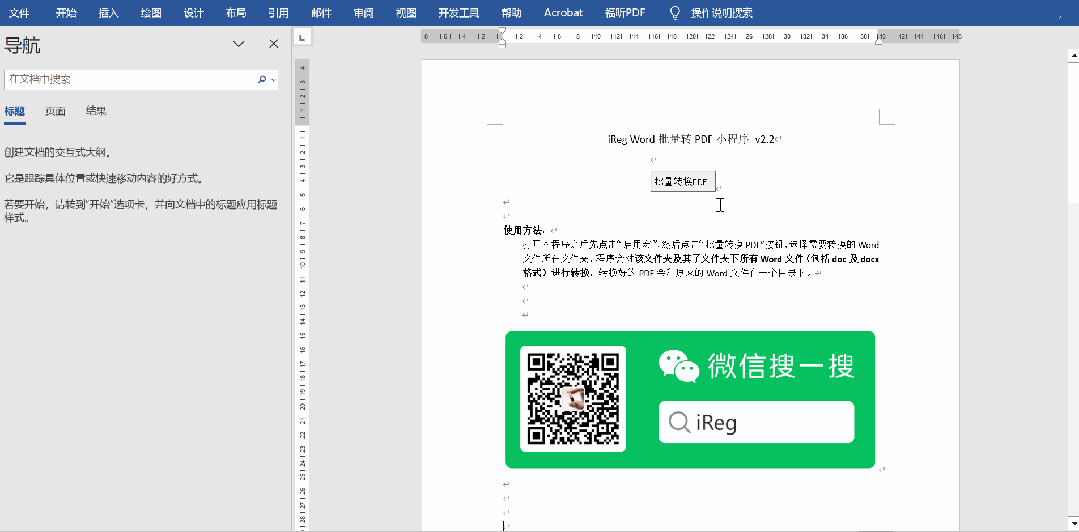Open the 视图 ribbon tab
1079x532 pixels.
click(406, 12)
